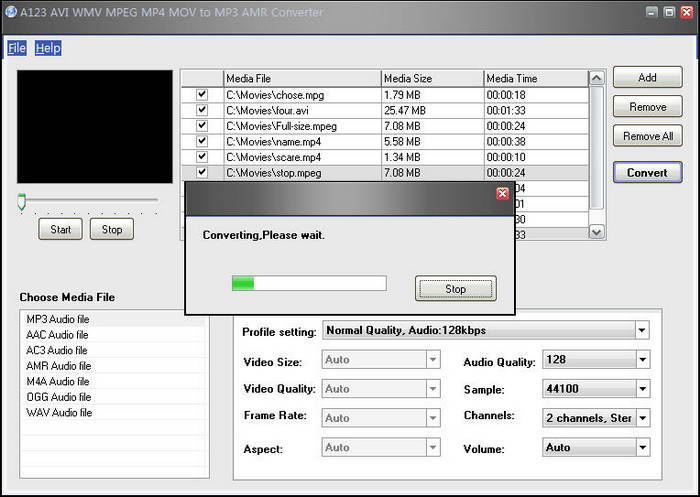Click the 00:01:33 time cell for four.avi
The width and height of the screenshot is (700, 497).
pyautogui.click(x=536, y=110)
